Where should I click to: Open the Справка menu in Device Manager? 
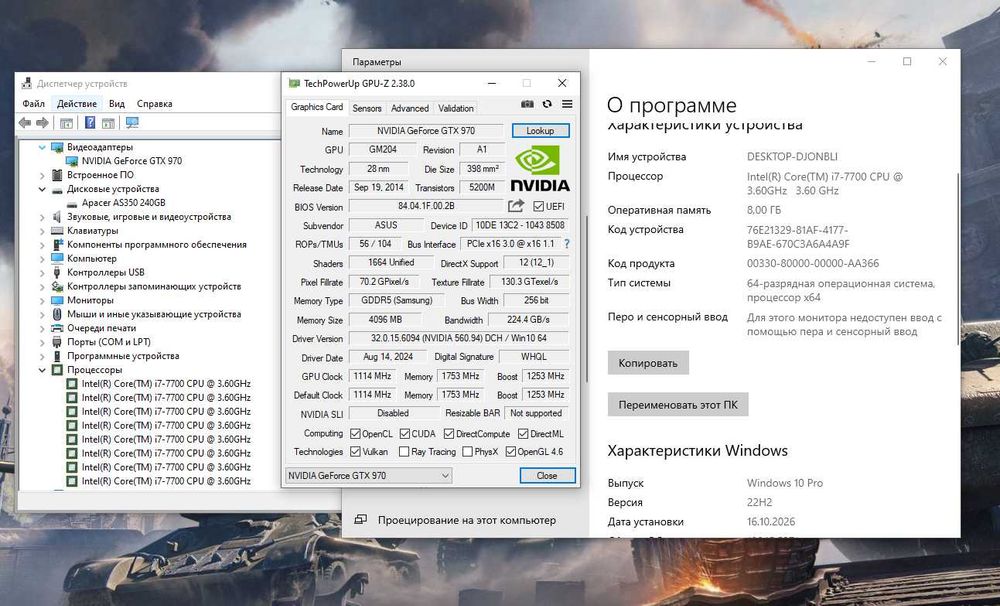tap(154, 103)
